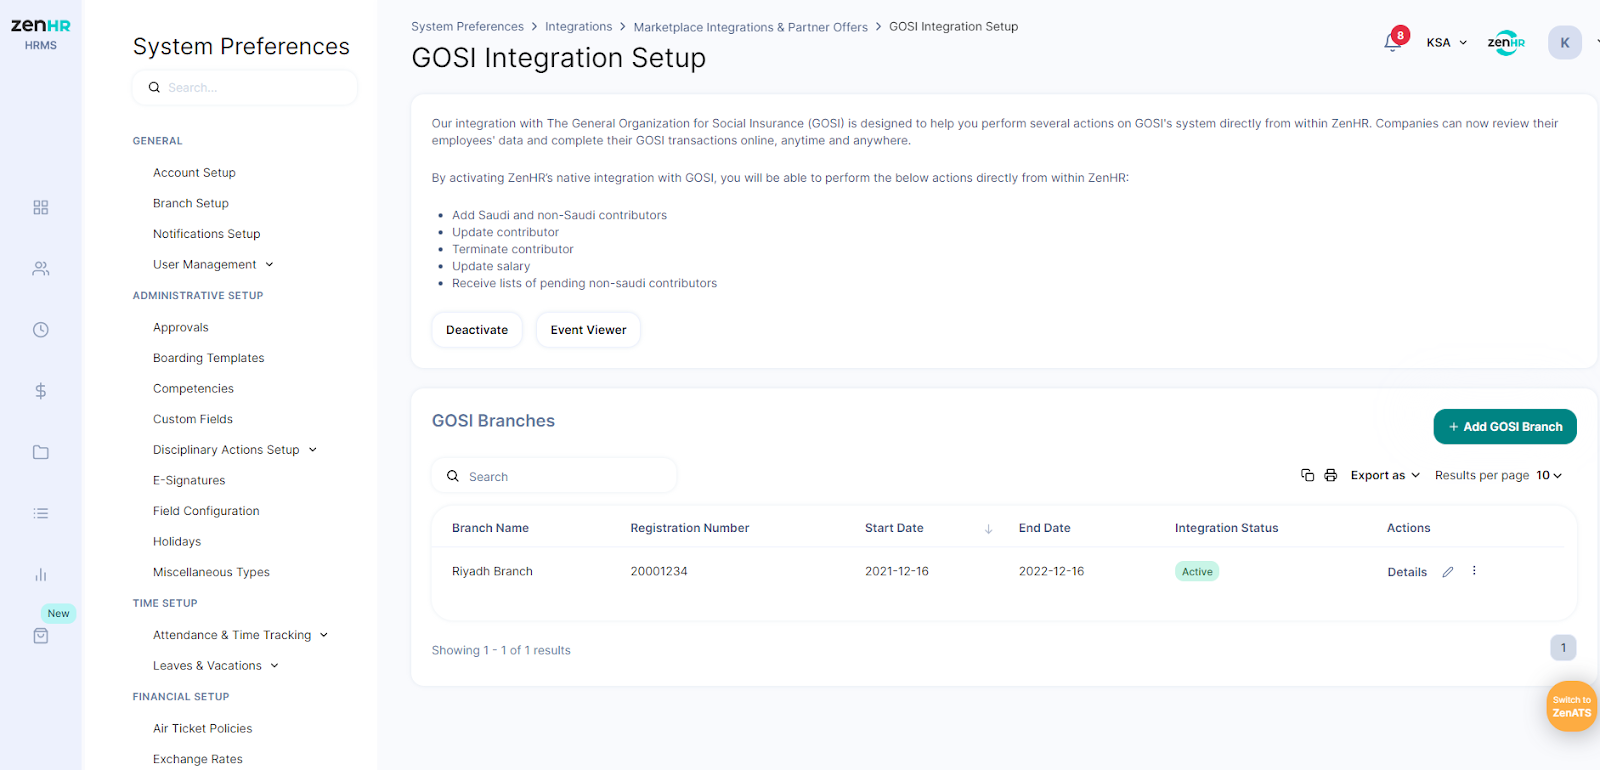
Task: Click start date 2021-12-16
Action: coord(897,572)
